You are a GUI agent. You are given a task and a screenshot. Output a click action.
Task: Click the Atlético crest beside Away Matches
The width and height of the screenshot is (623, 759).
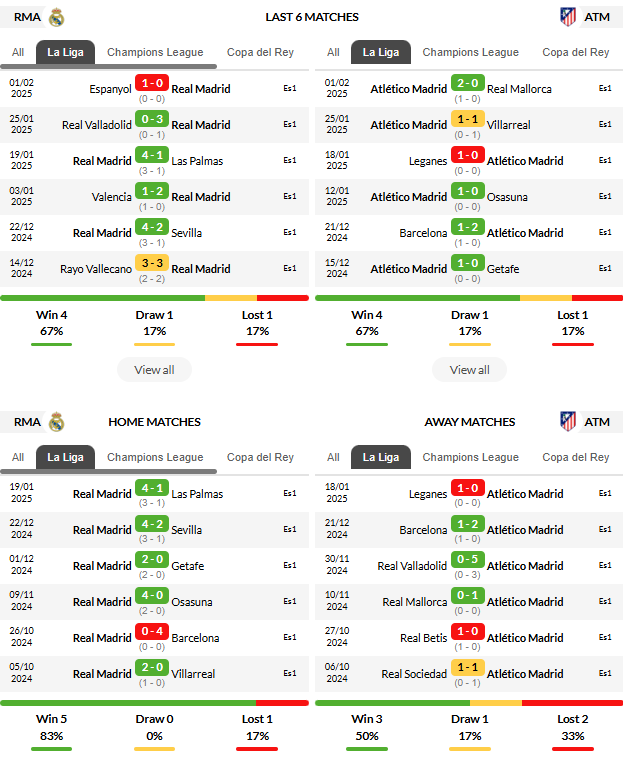tap(568, 422)
